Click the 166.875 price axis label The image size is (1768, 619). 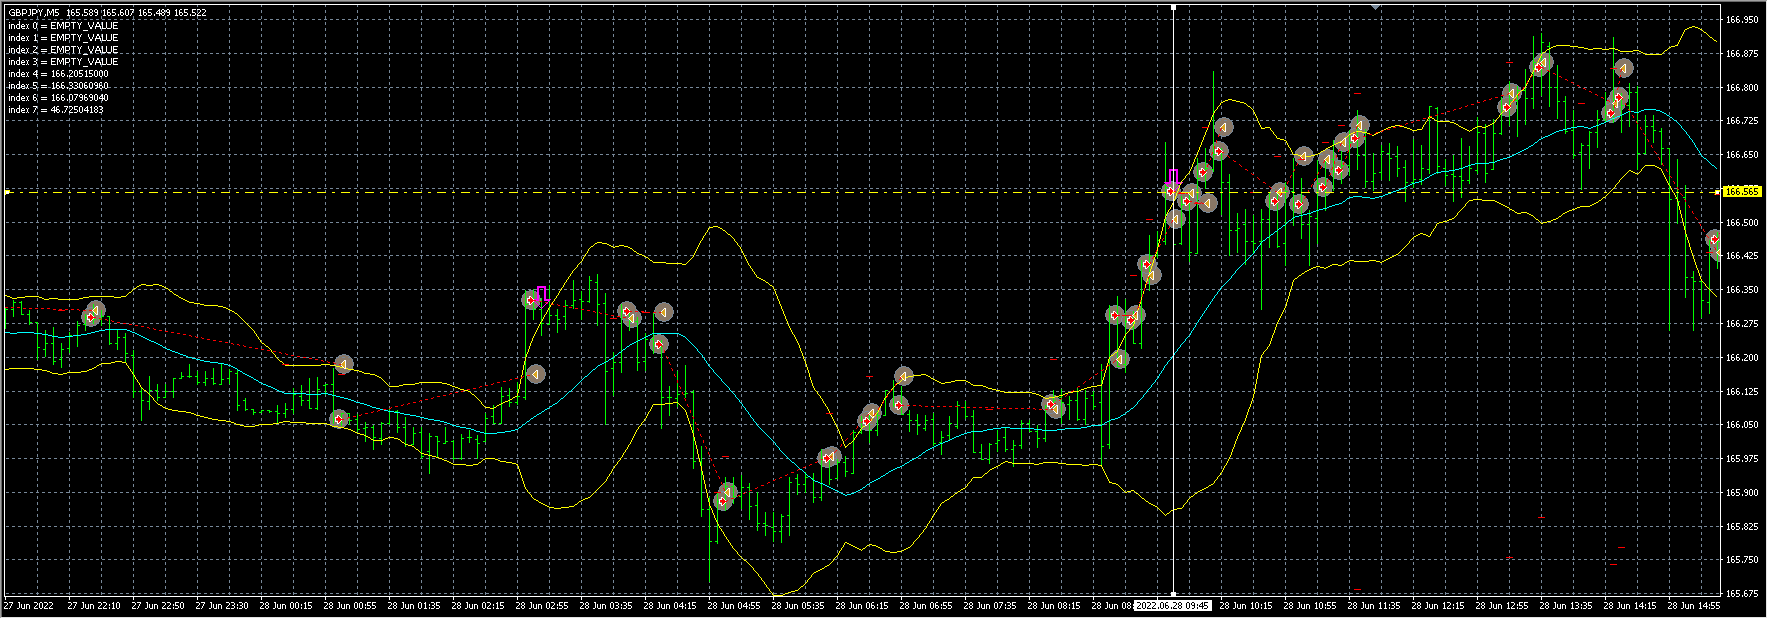coord(1742,53)
